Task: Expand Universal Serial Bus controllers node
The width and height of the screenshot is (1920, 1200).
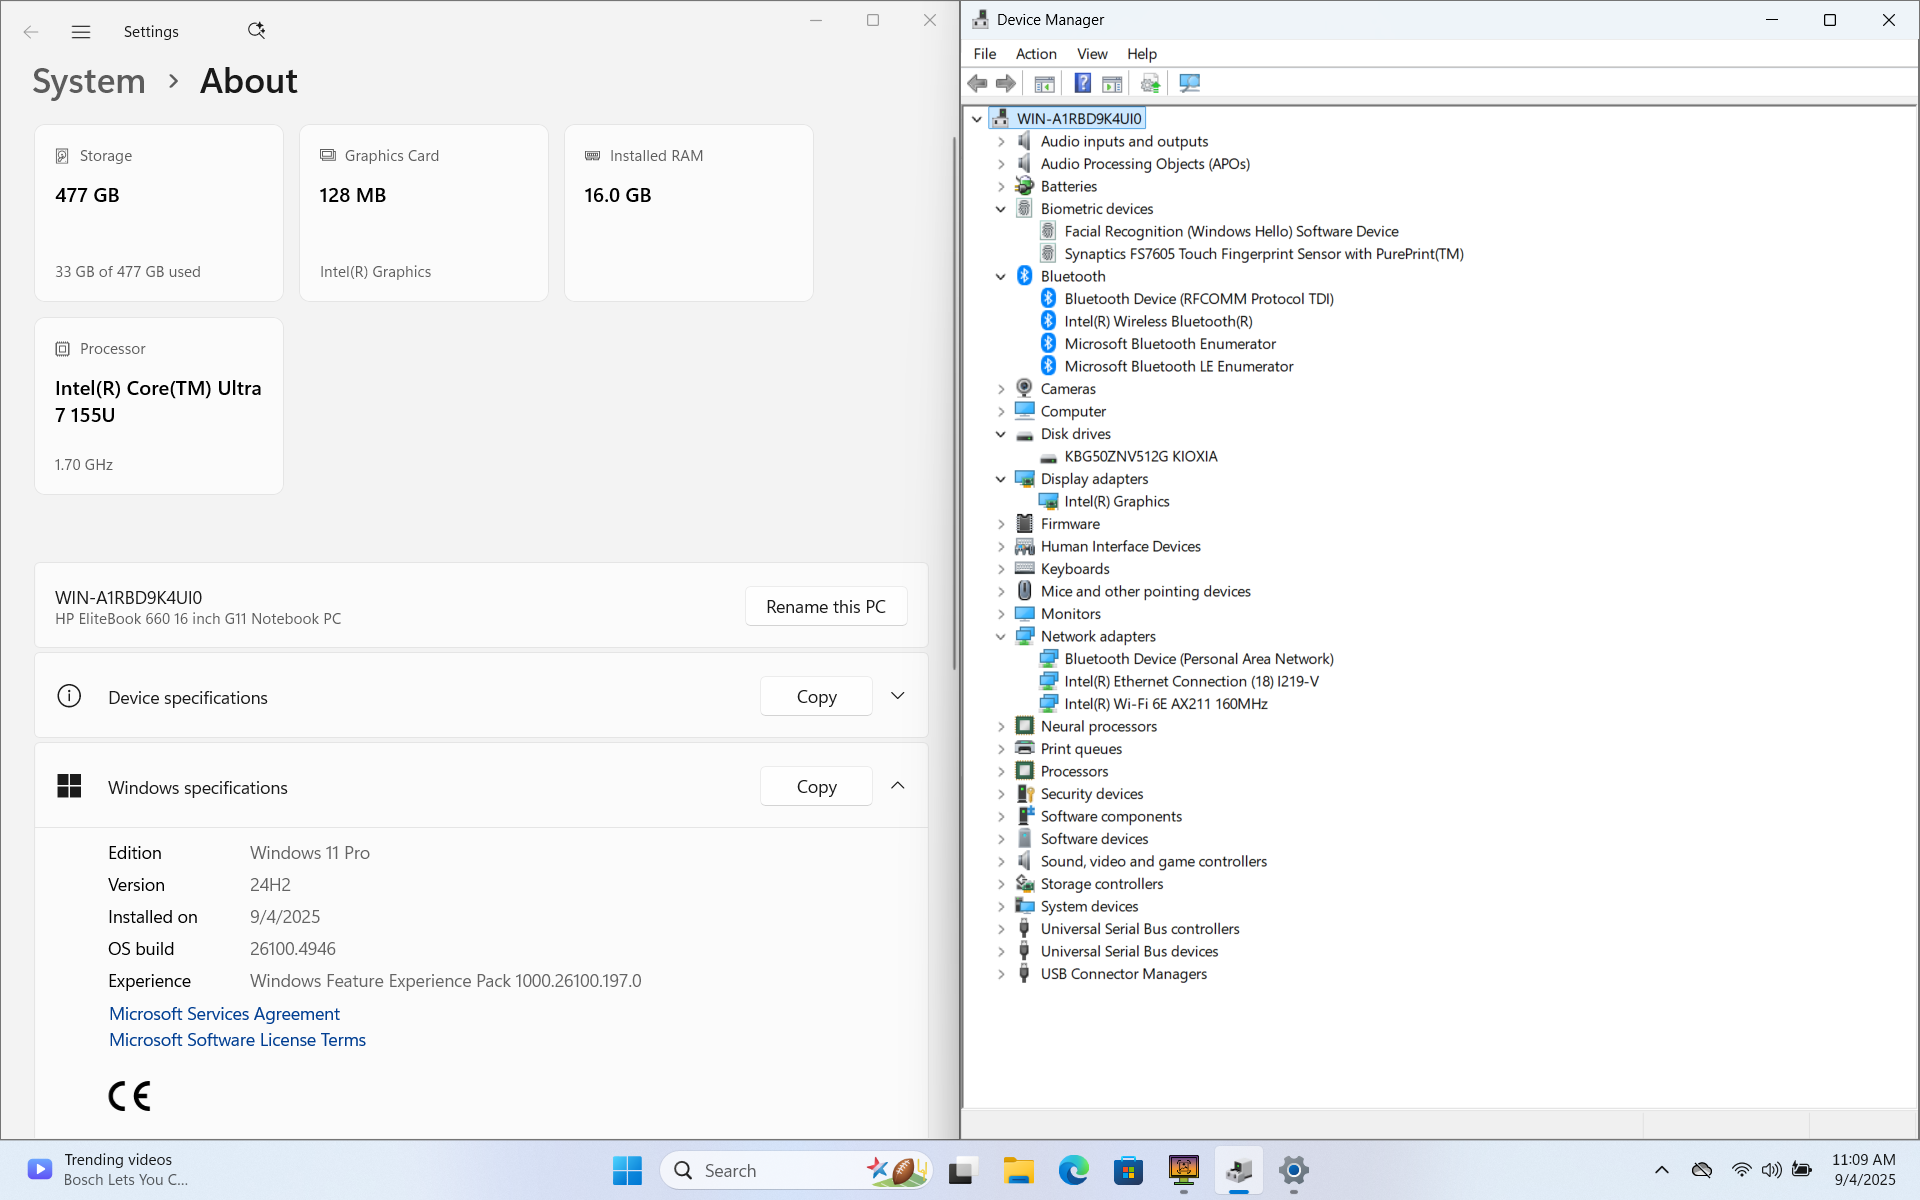Action: click(x=1001, y=929)
